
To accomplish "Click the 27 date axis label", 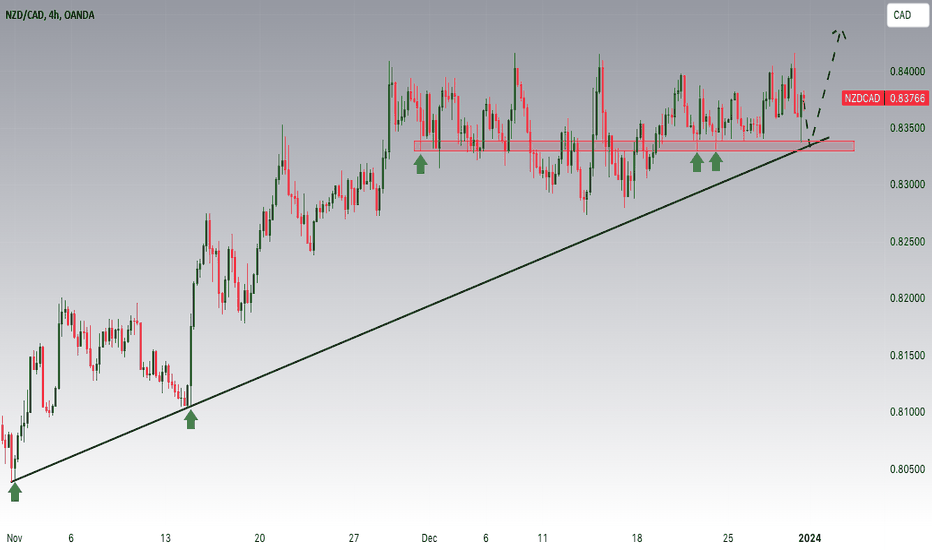I will 354,538.
